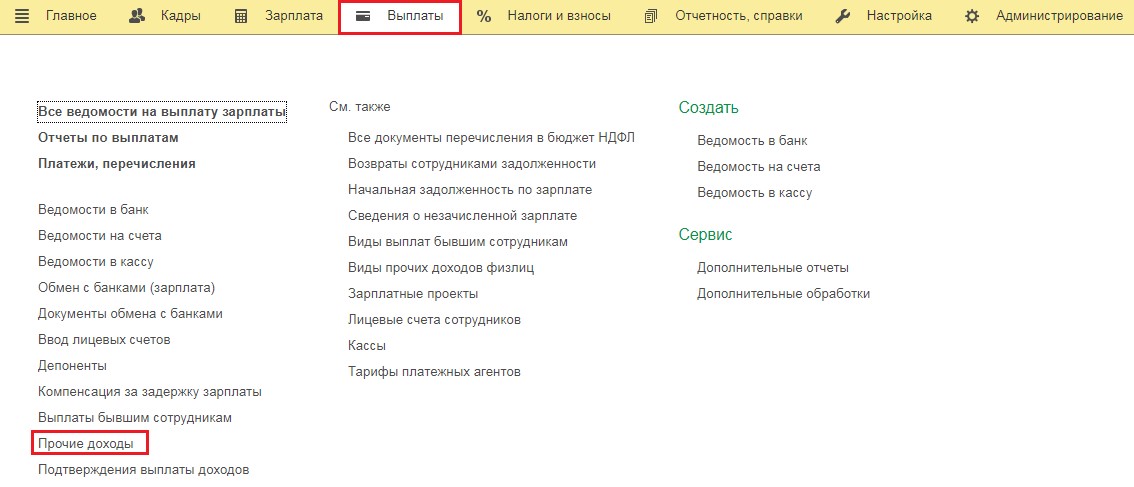Open Дополнительные отчеты under Сервис

773,268
